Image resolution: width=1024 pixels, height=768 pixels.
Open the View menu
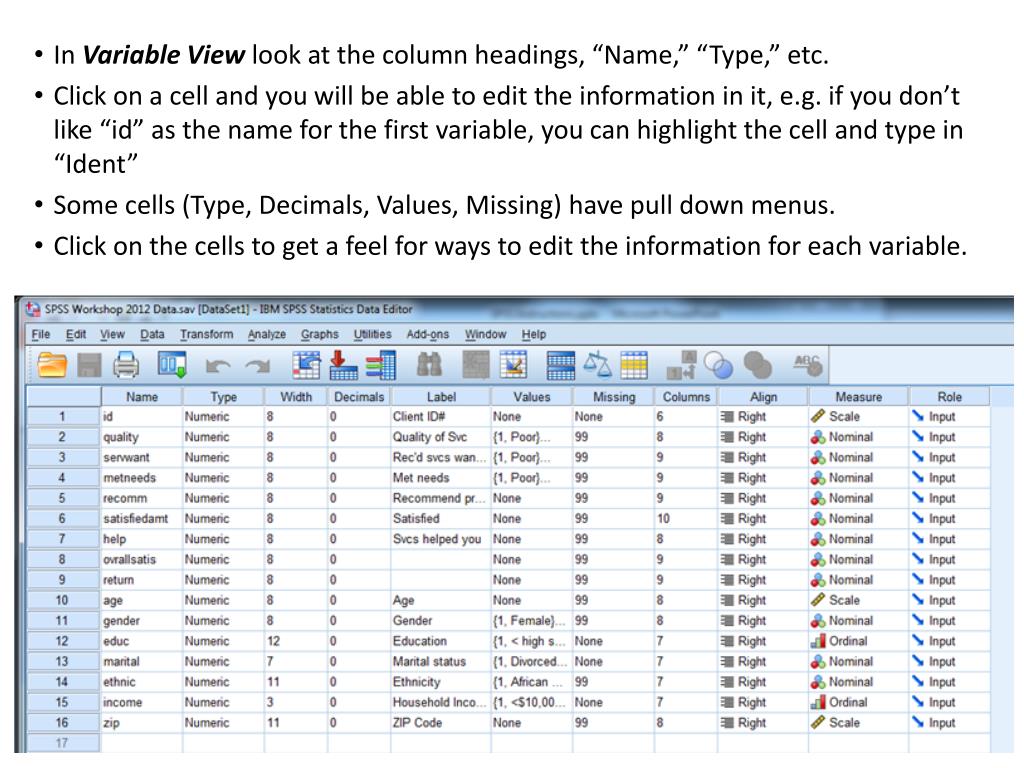click(x=112, y=334)
